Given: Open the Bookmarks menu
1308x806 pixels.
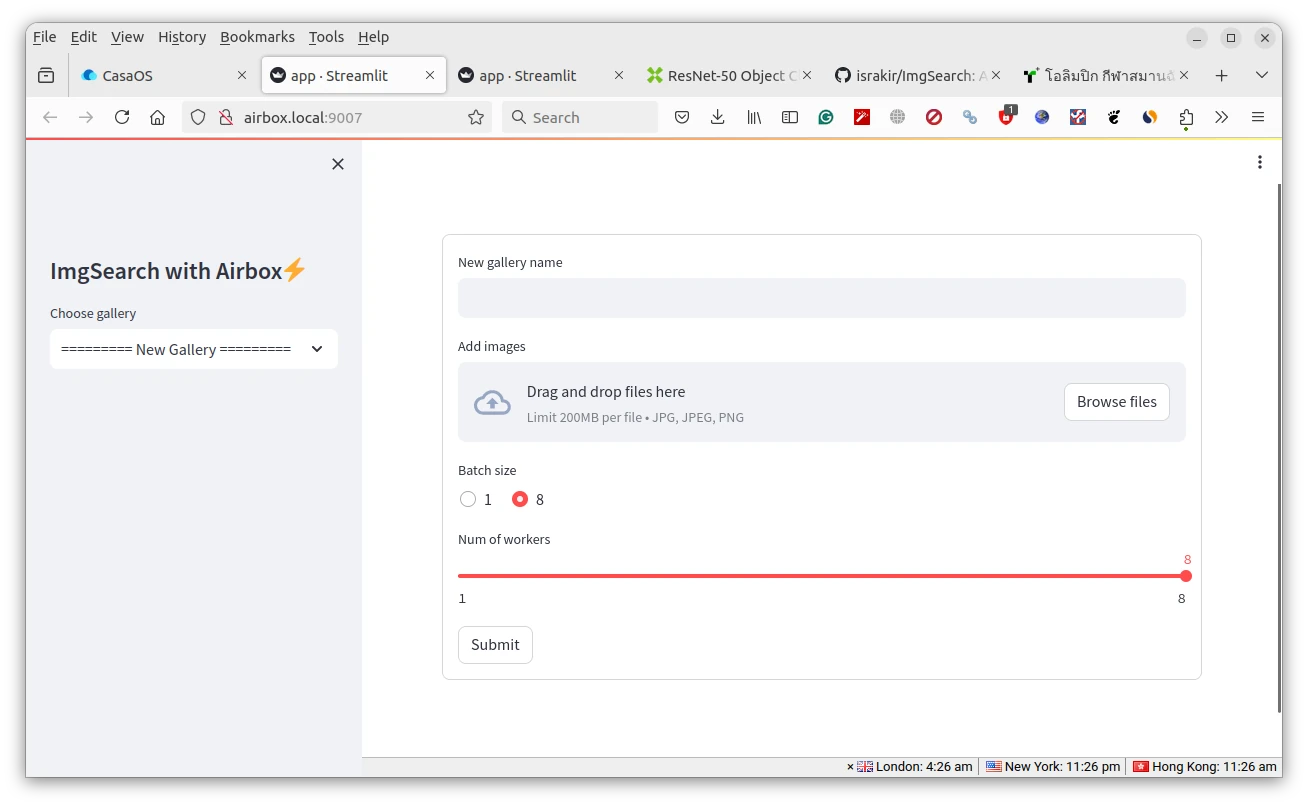Looking at the screenshot, I should click(257, 37).
